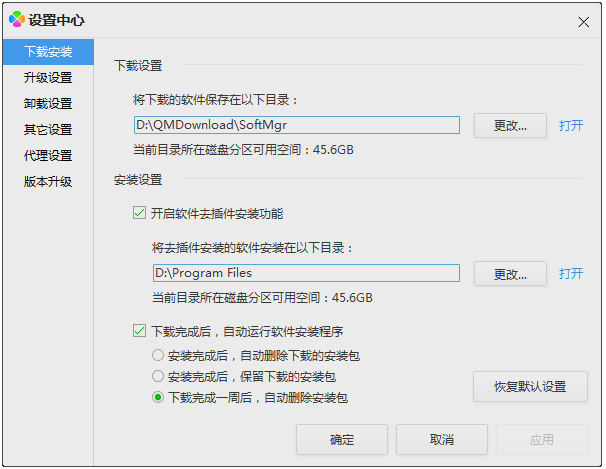
Task: Open the install folder via 打开 link
Action: [571, 273]
